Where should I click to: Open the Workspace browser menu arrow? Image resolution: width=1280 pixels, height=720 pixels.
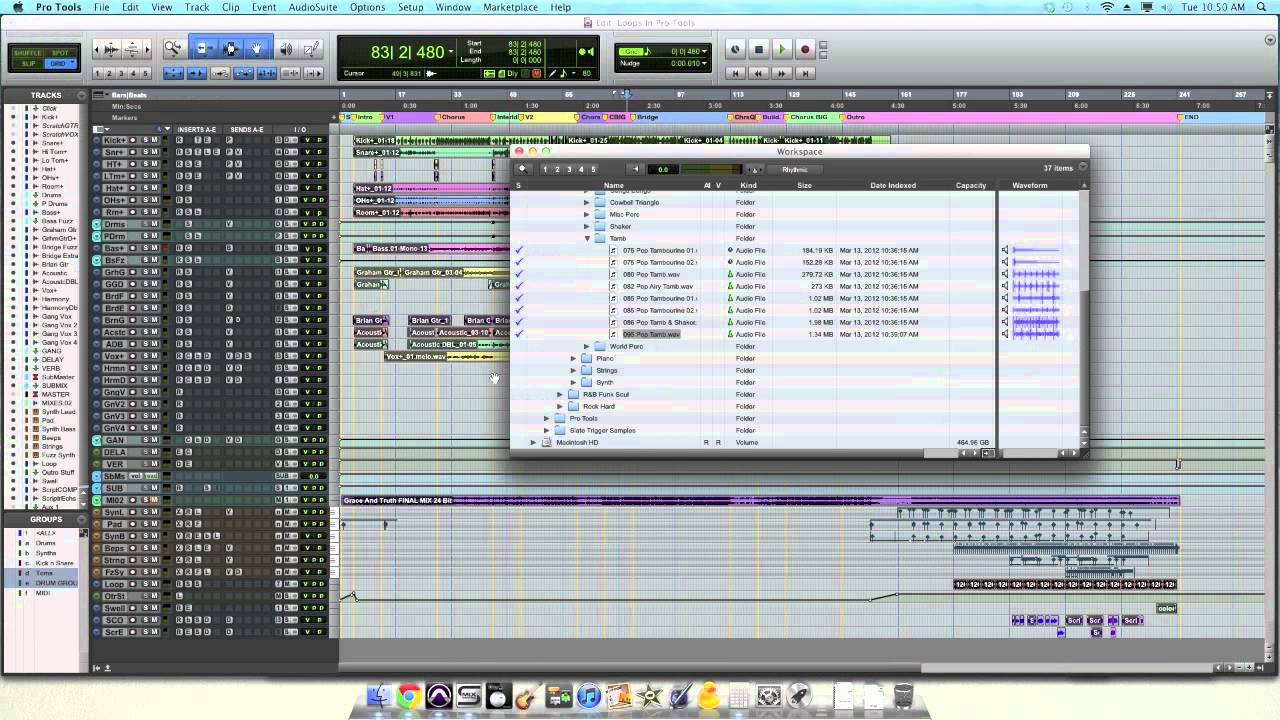[x=1082, y=168]
